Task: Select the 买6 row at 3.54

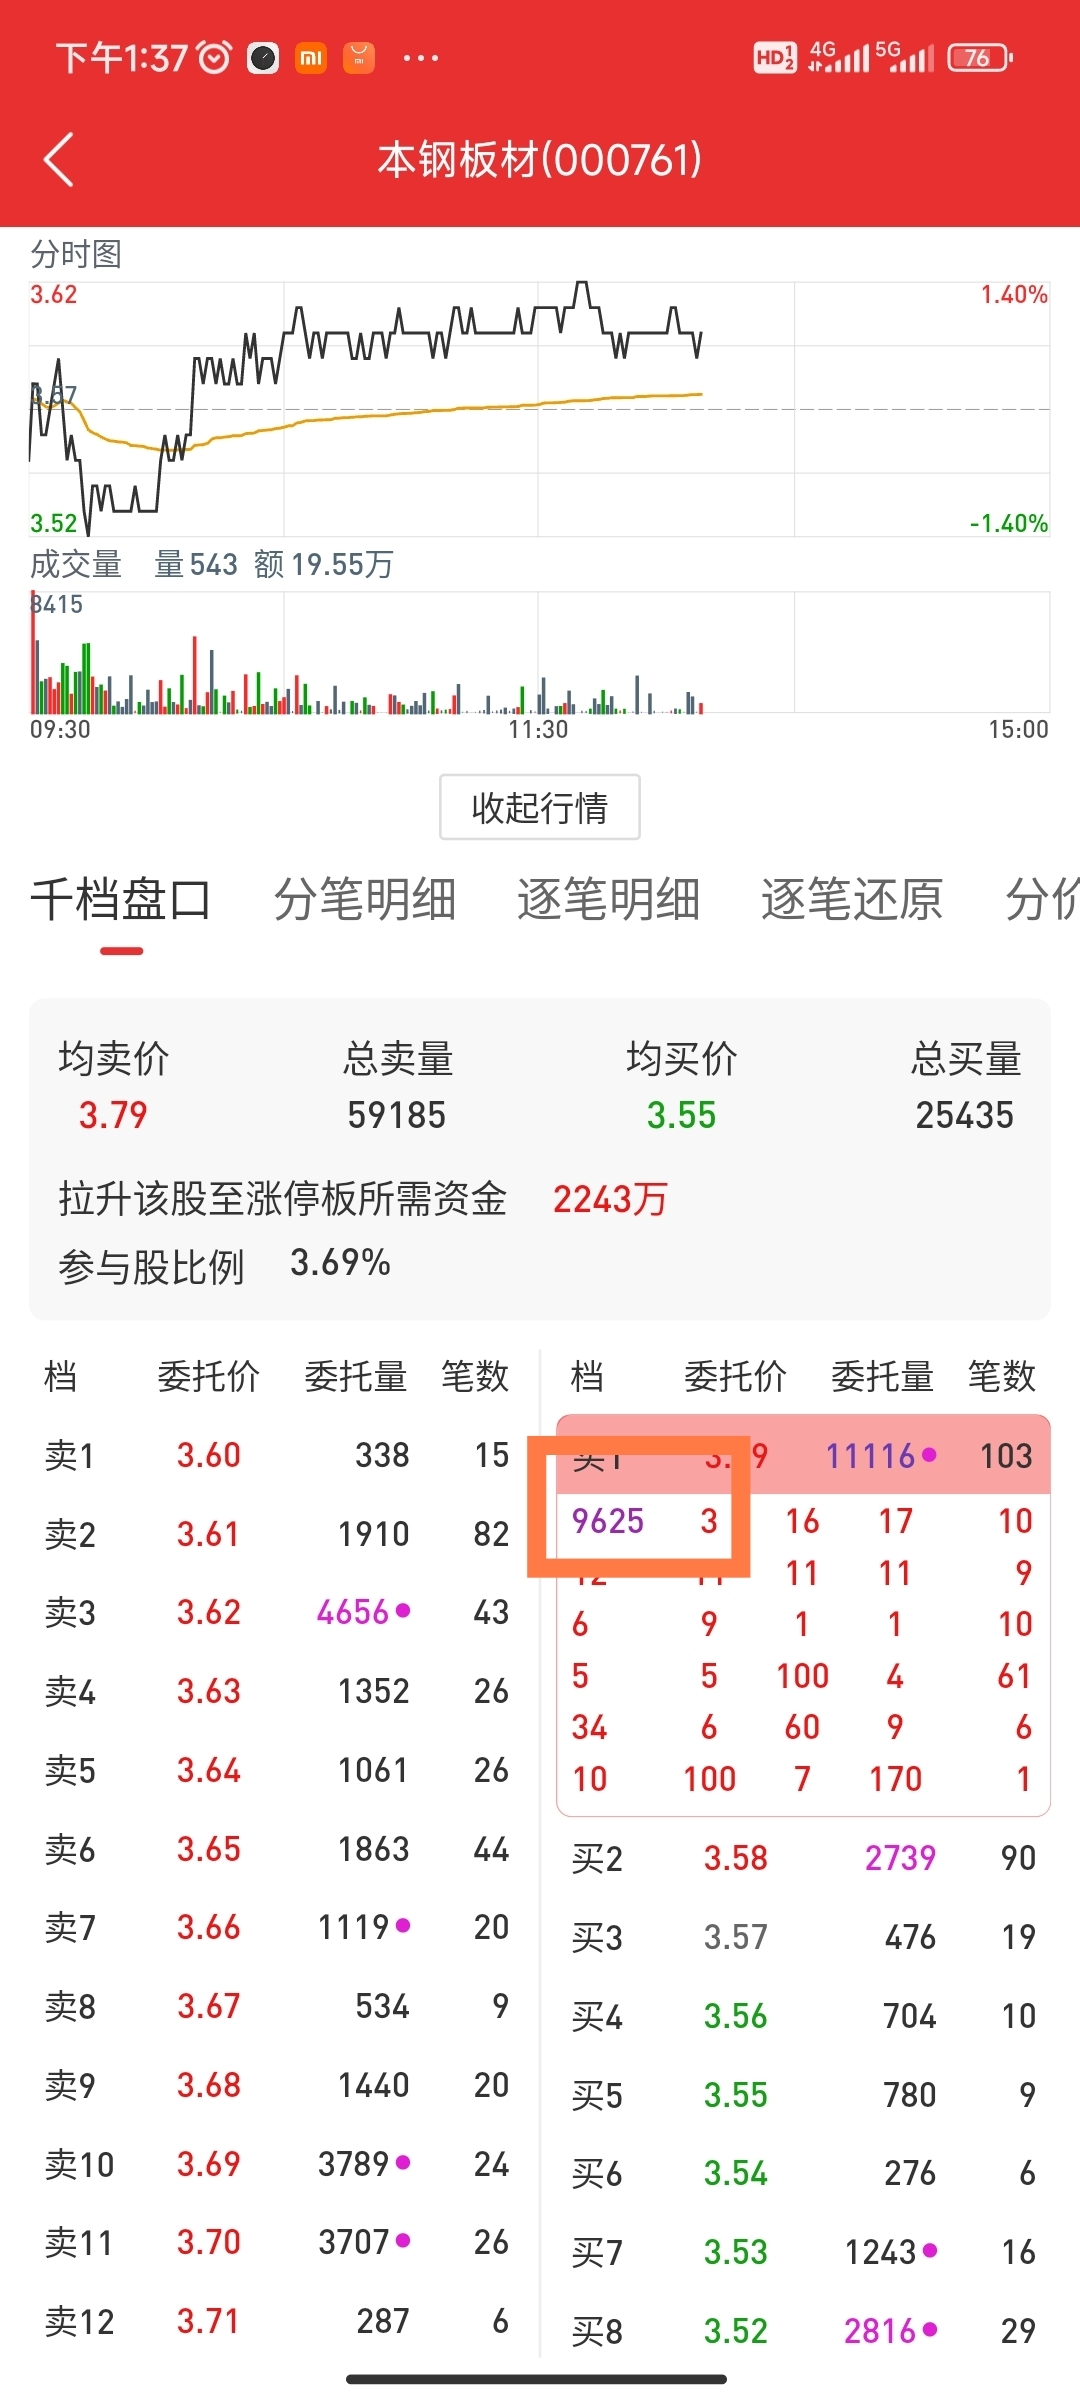Action: (x=803, y=2173)
